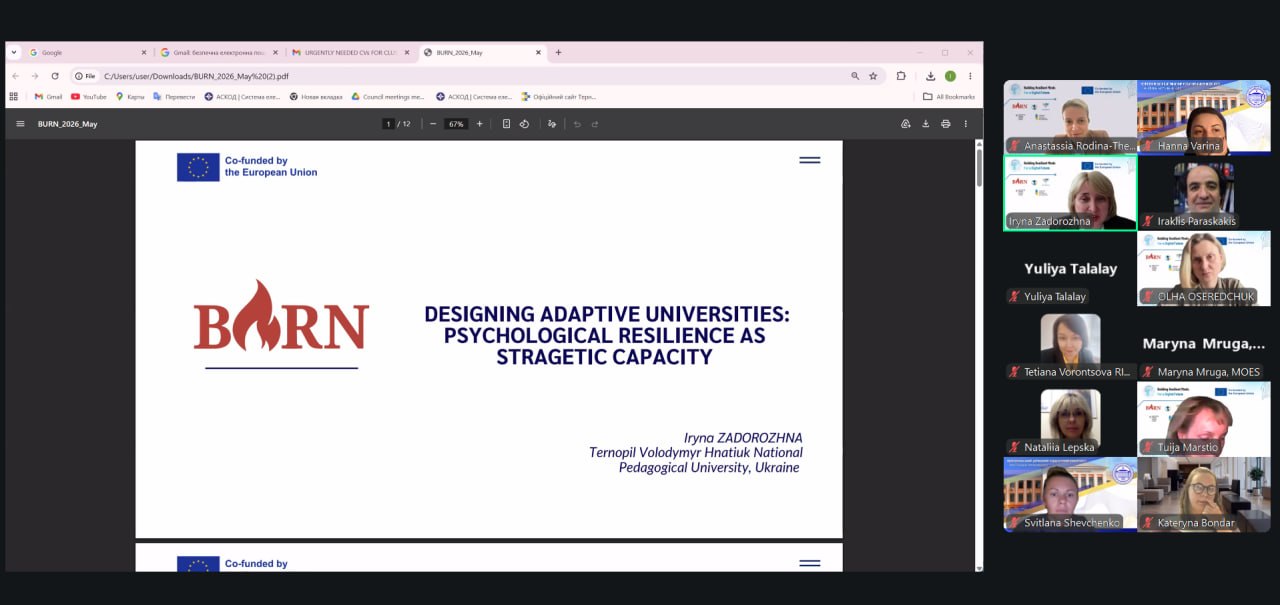This screenshot has width=1280, height=605.
Task: Click the fit to page icon
Action: 506,124
